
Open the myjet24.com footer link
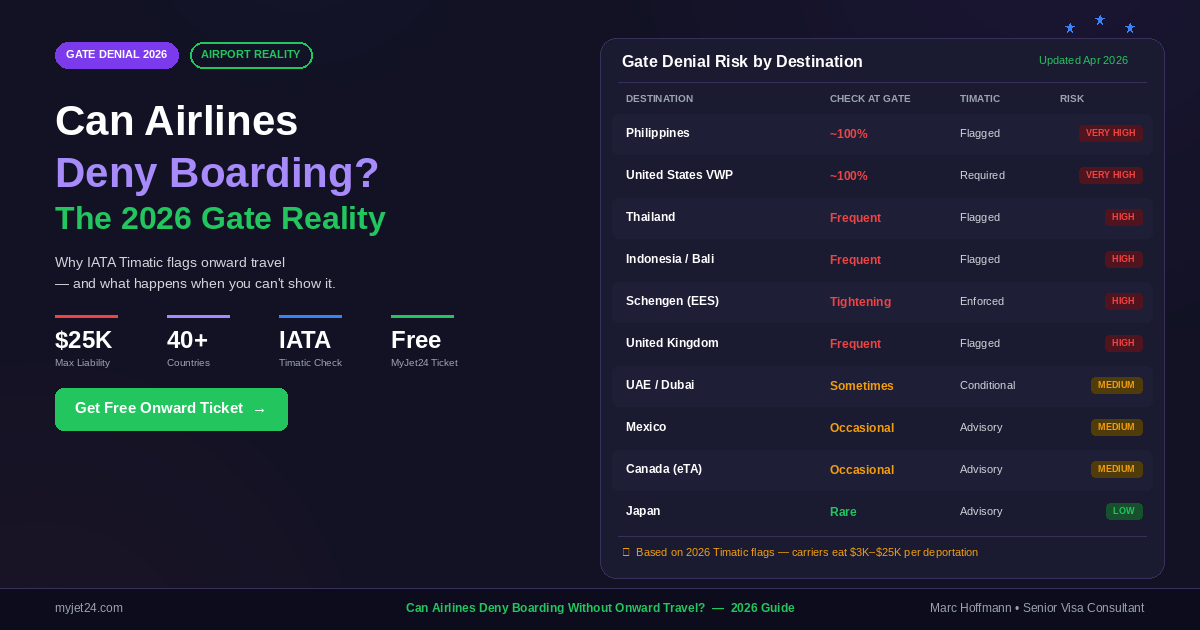point(89,608)
